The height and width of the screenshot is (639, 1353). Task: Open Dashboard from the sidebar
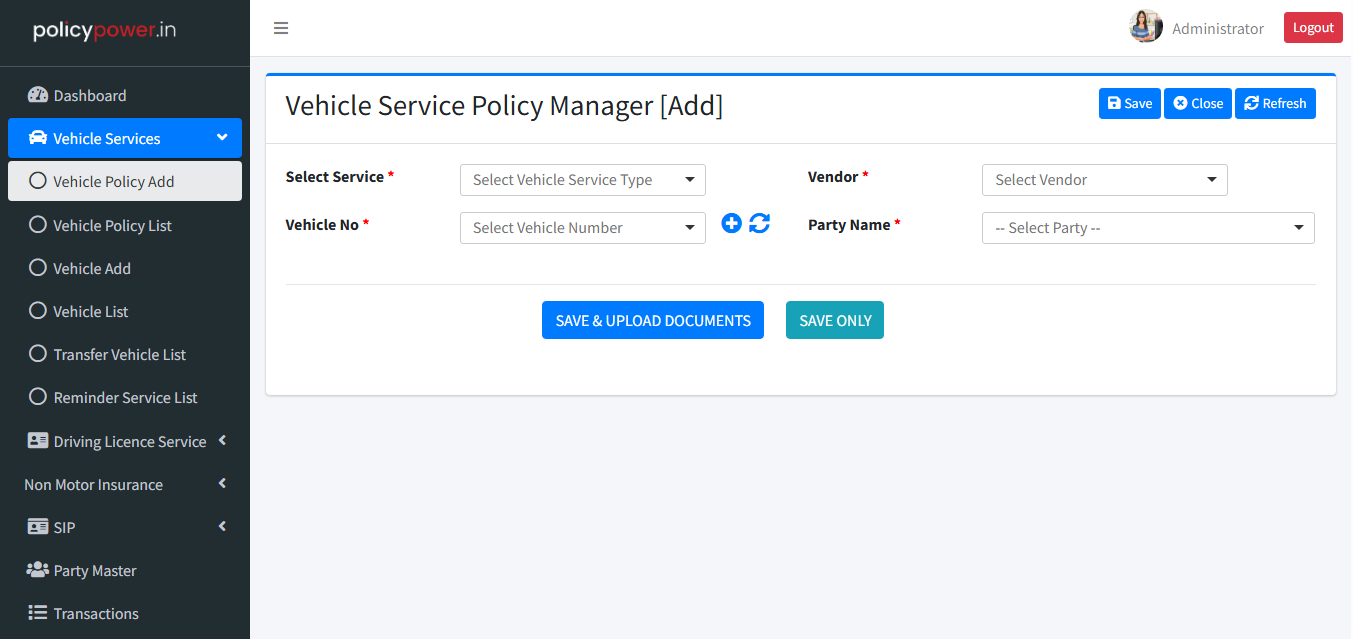[90, 96]
